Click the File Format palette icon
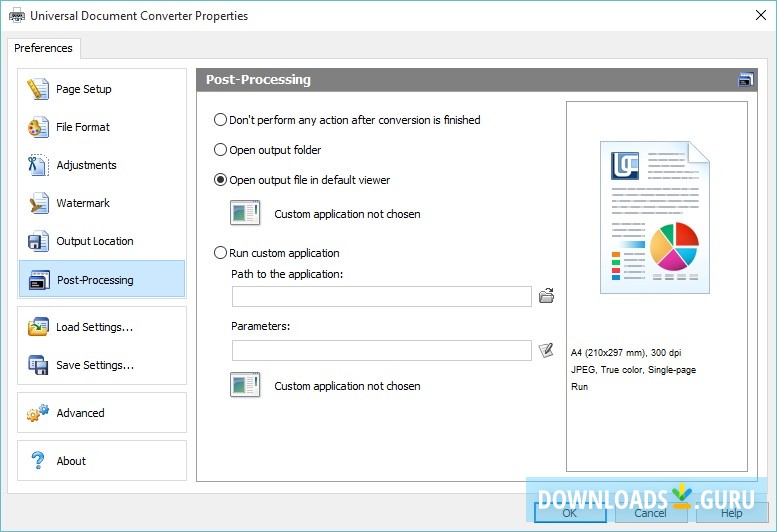The width and height of the screenshot is (777, 532). point(38,127)
